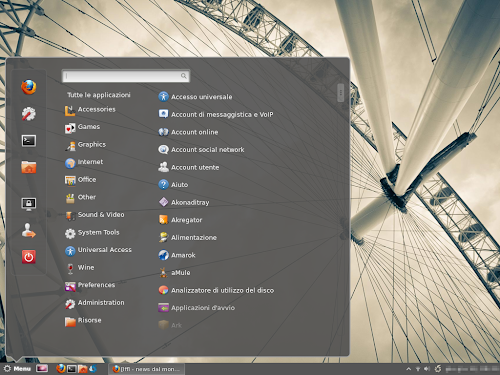Screen dimensions: 500x375
Task: Open the Games category
Action: pos(82,127)
